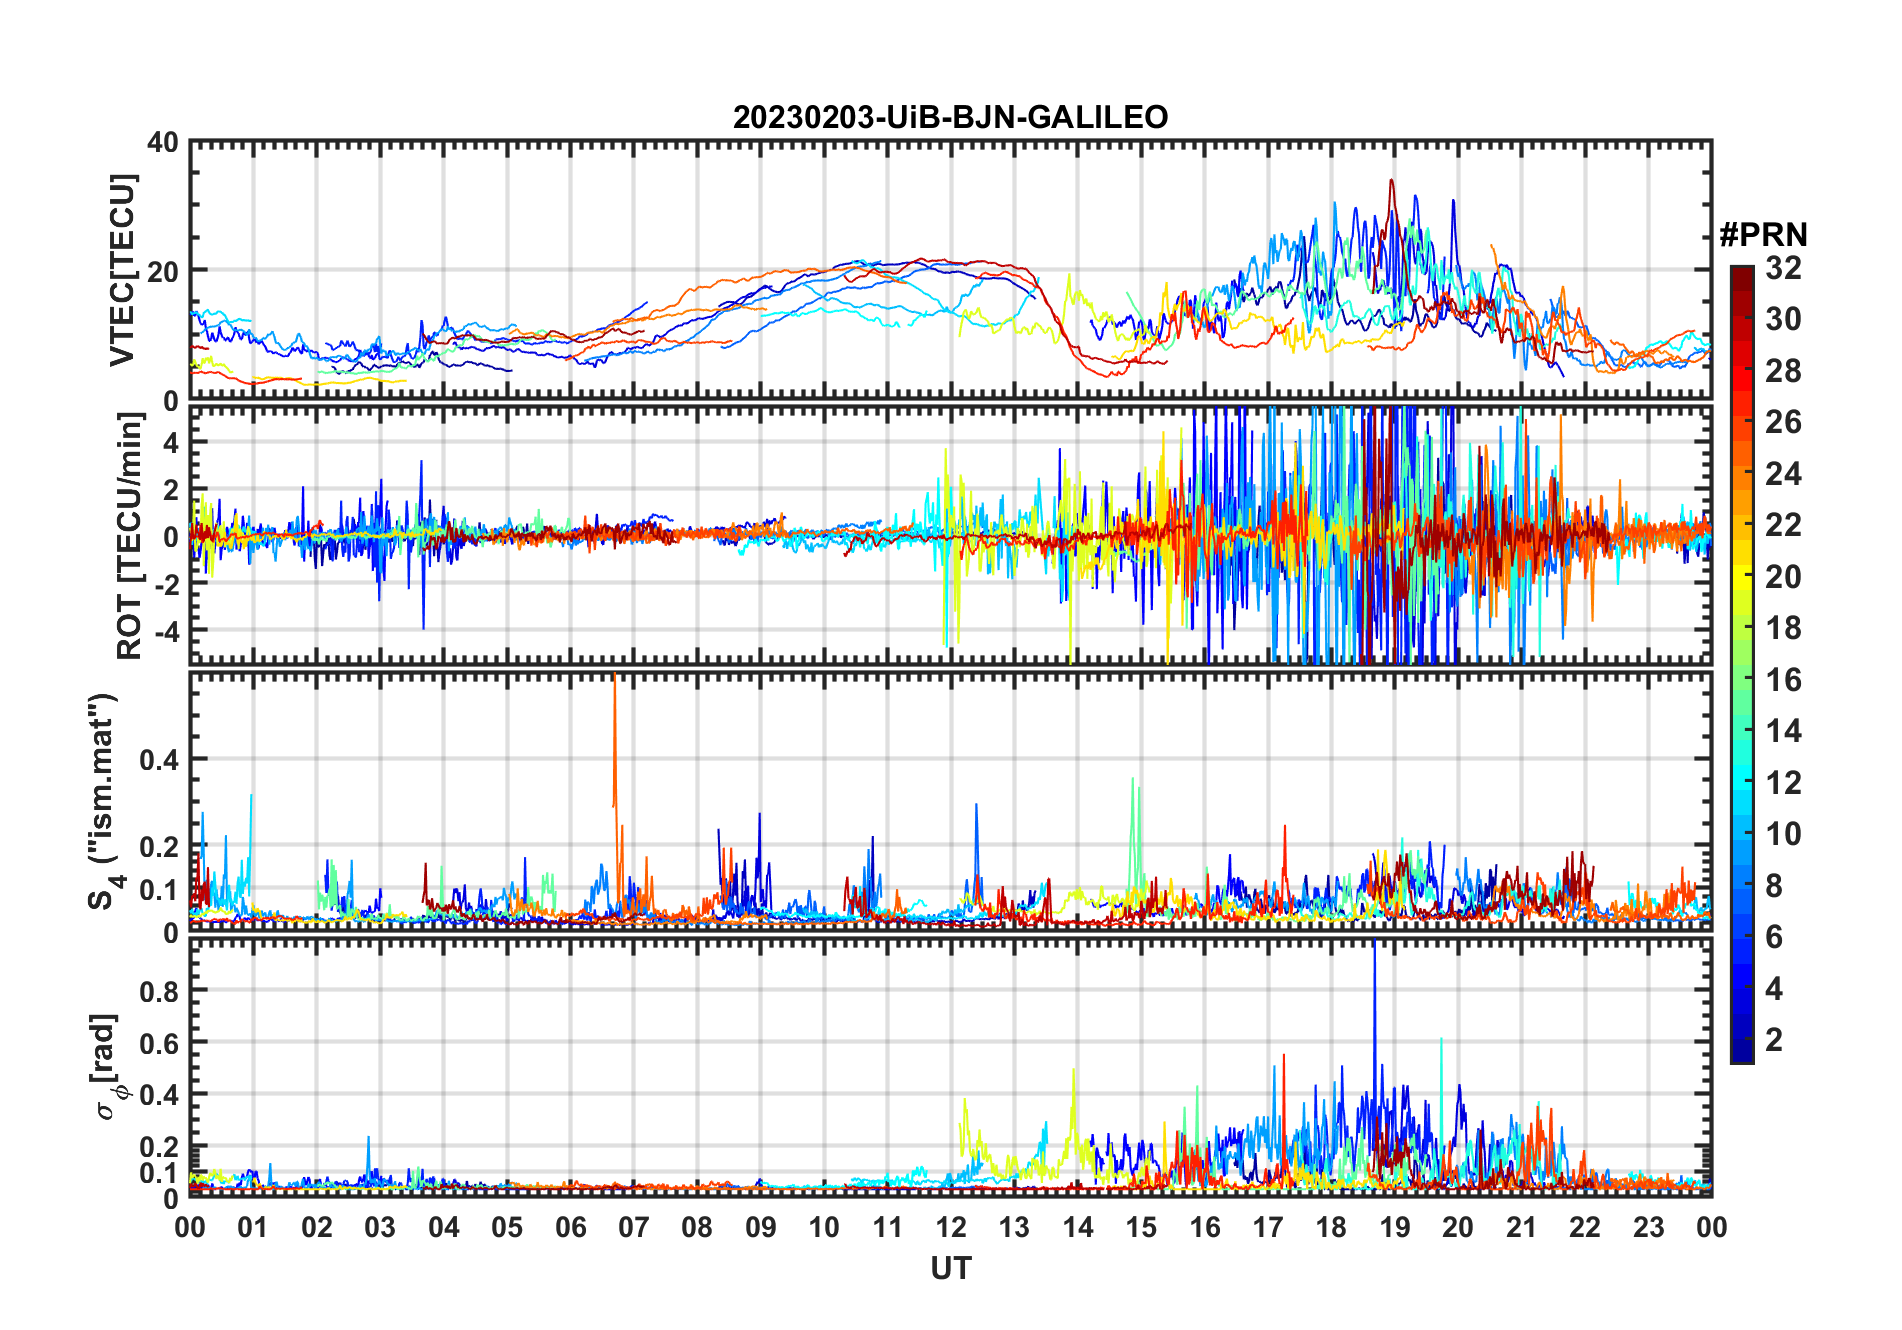Viewport: 1902px width, 1330px height.
Task: Click inside the ROT plot panel
Action: (950, 534)
